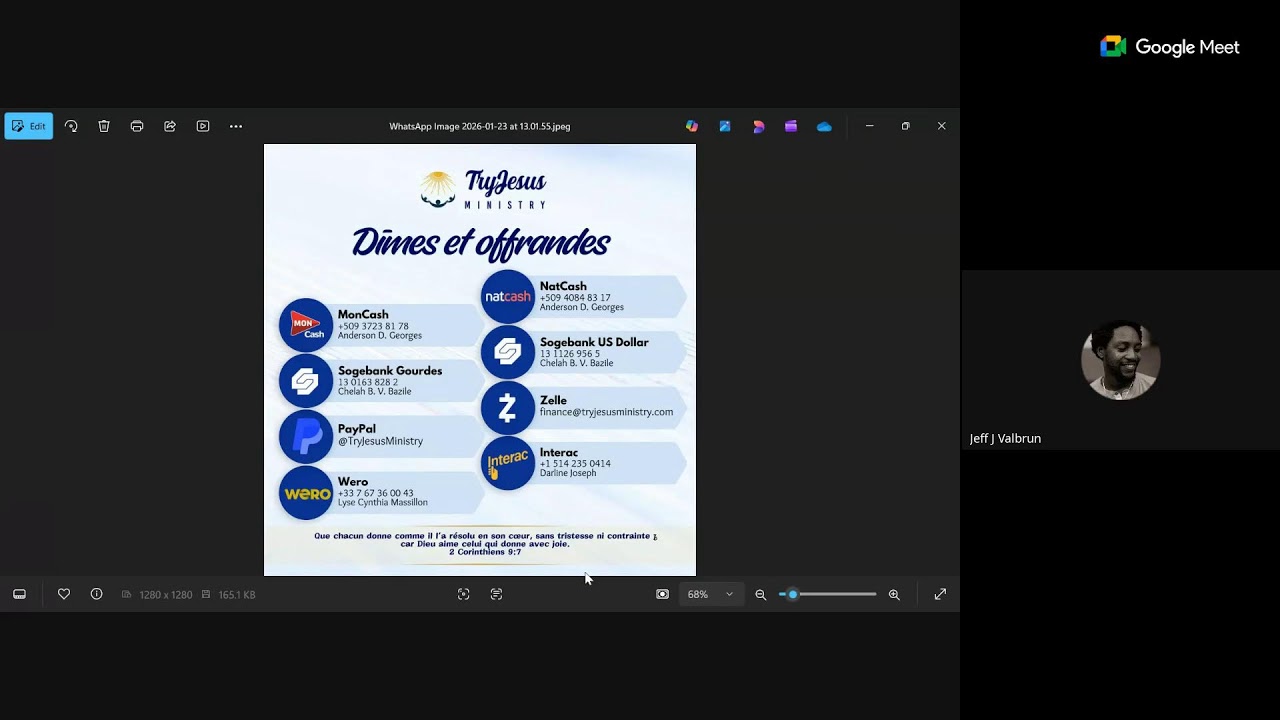Mark image as favorite with heart icon

coord(64,594)
